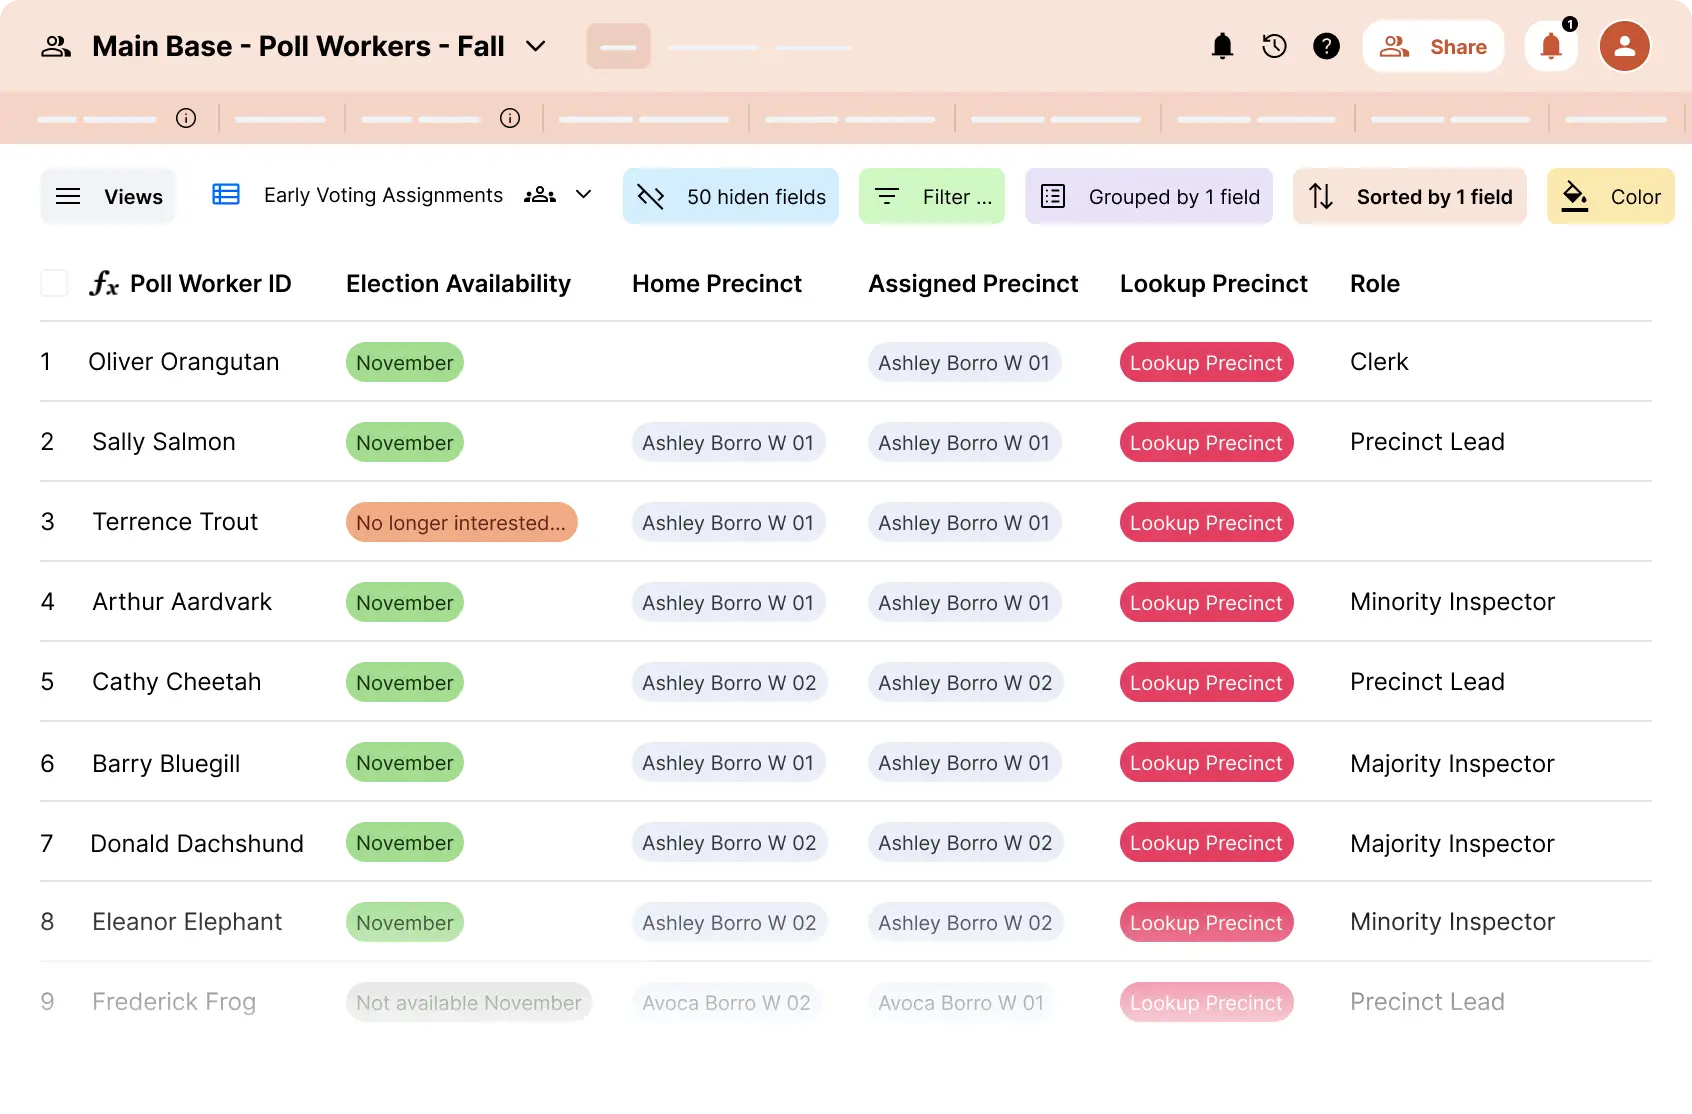Select the header checkbox to select all rows
This screenshot has width=1692, height=1114.
[x=54, y=283]
